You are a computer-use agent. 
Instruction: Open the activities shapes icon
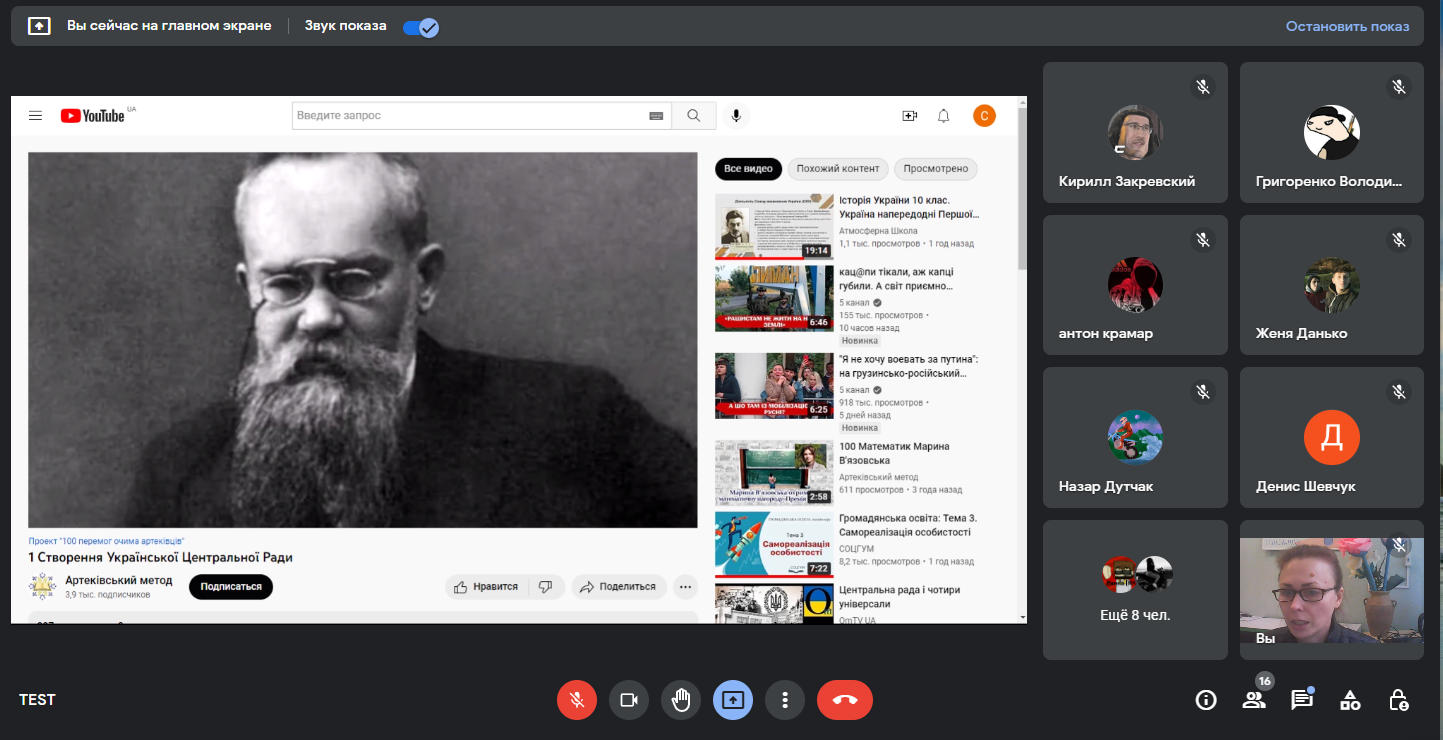click(x=1350, y=700)
